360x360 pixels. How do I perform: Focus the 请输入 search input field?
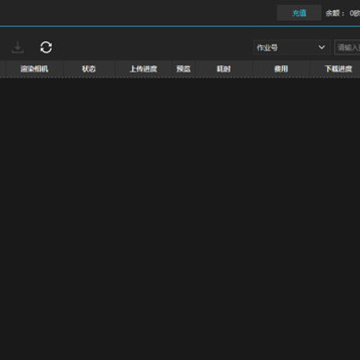tap(347, 47)
